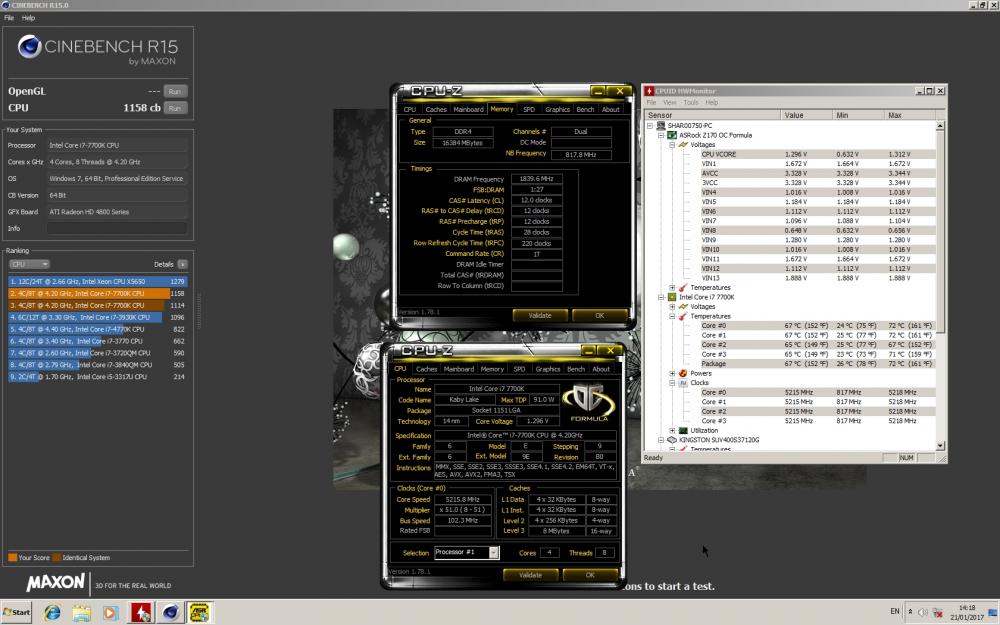Click the SHAR00750-PC computer icon in HWMonitor

point(661,126)
